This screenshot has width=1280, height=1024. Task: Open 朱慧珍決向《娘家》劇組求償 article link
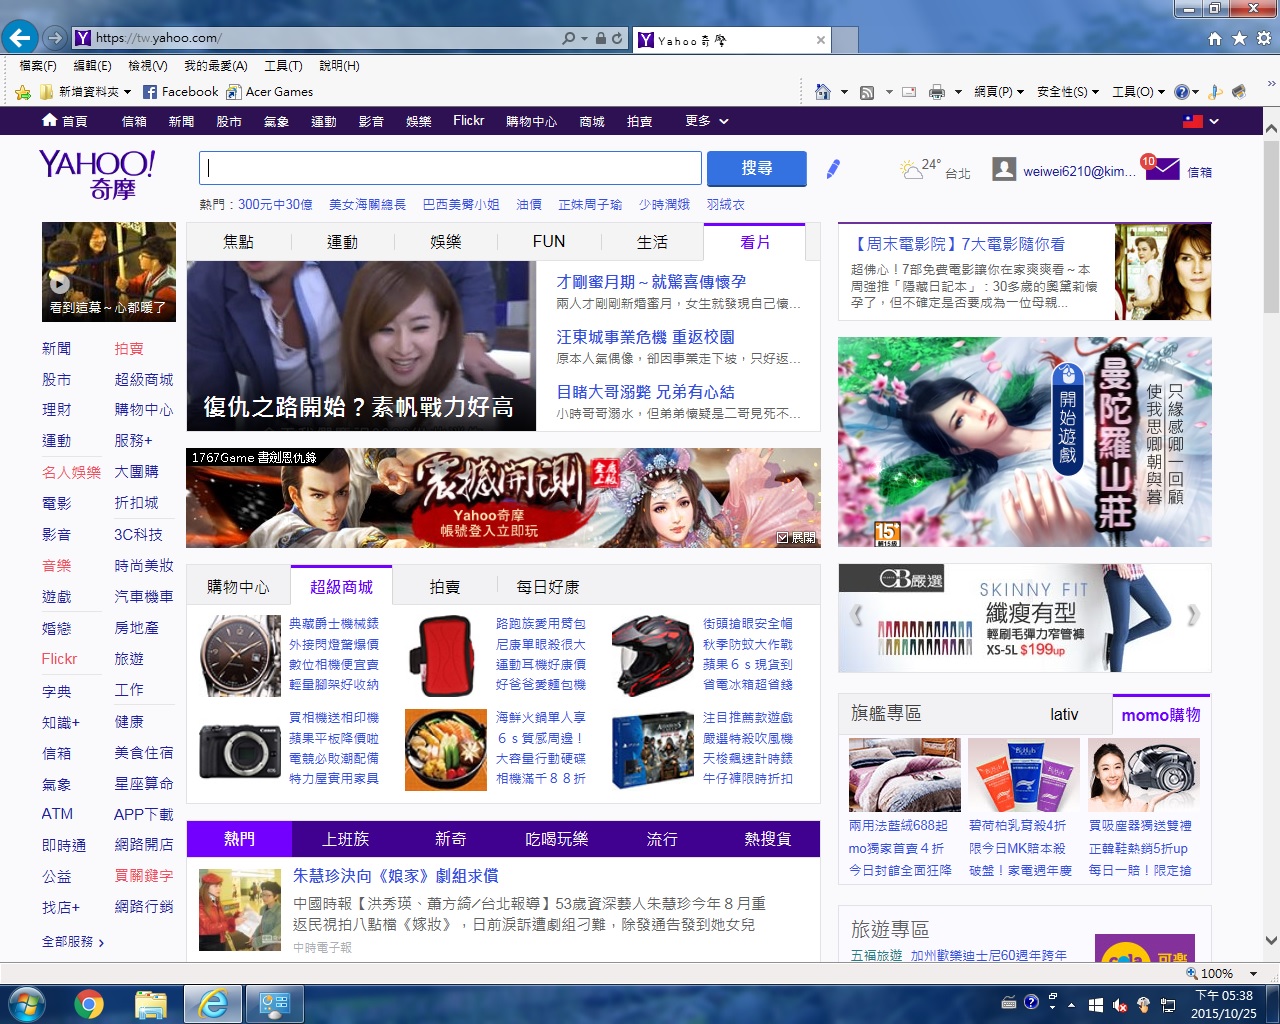point(395,876)
